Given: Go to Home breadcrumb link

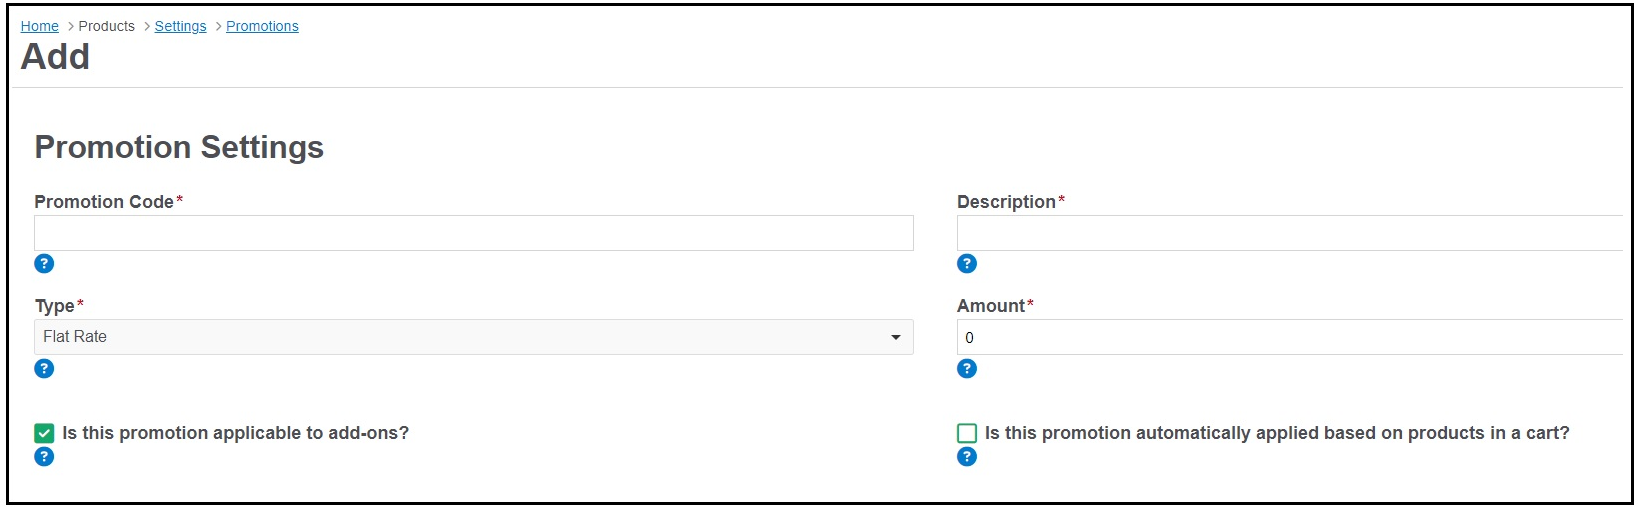Looking at the screenshot, I should click(40, 26).
